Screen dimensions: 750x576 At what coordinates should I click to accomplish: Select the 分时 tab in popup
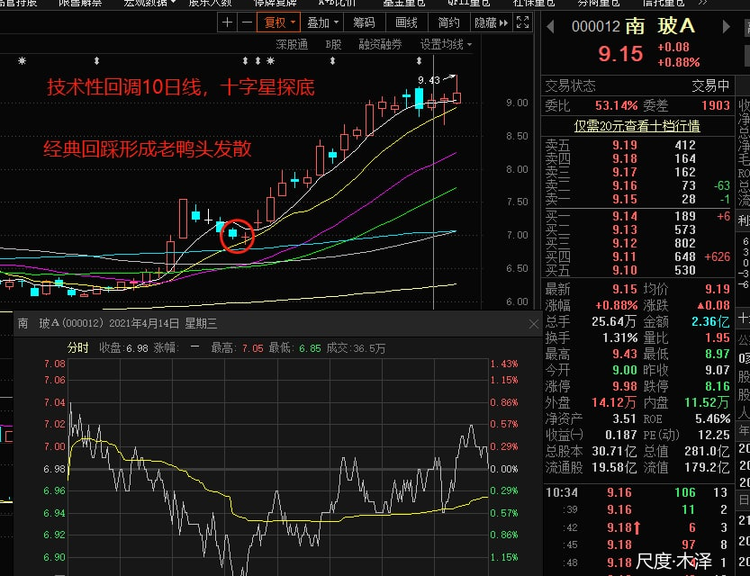point(77,348)
